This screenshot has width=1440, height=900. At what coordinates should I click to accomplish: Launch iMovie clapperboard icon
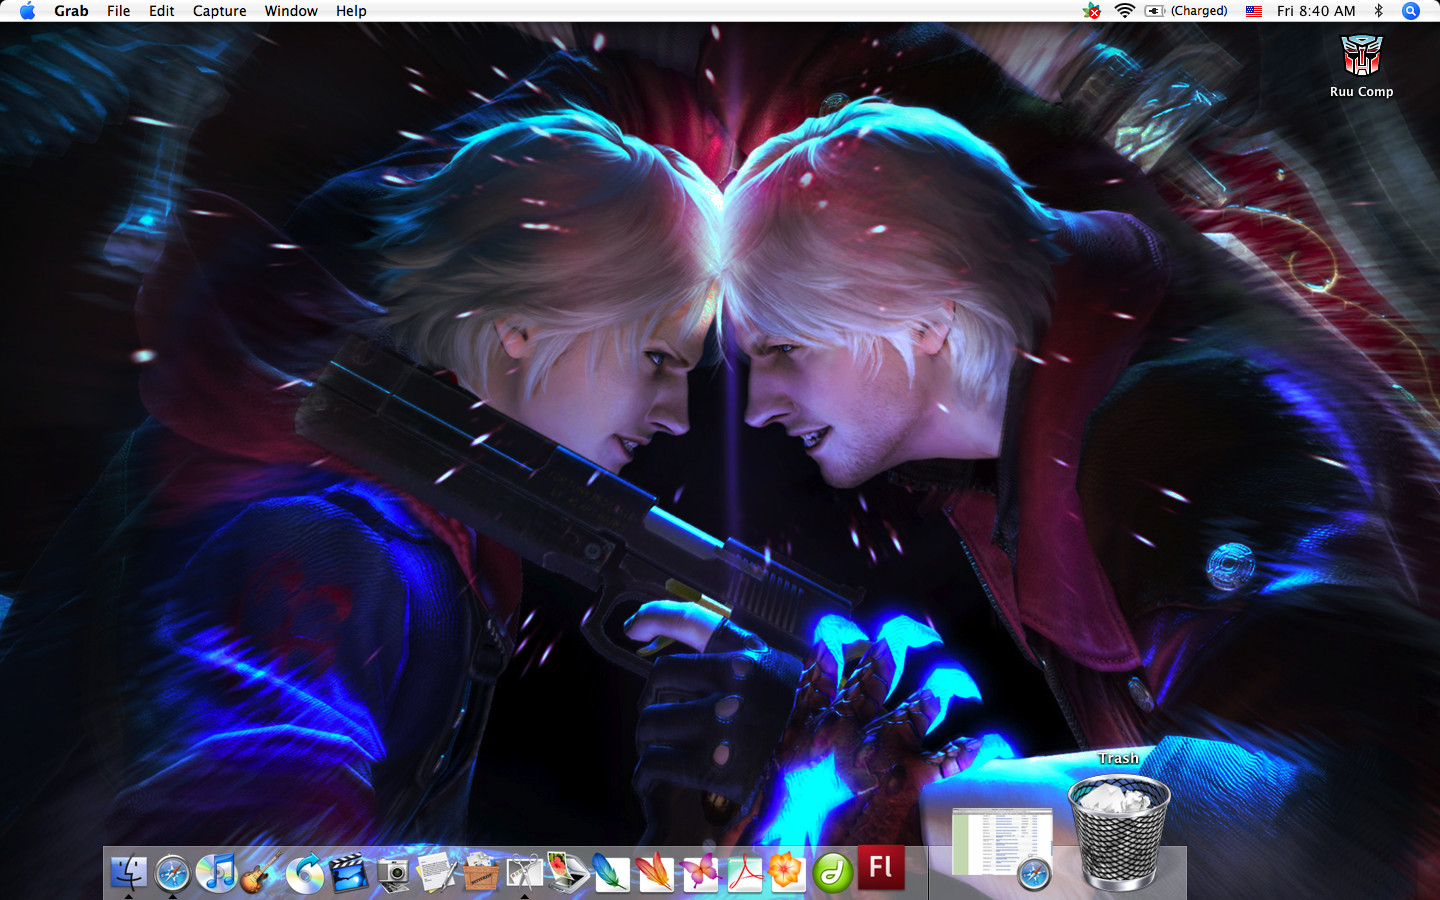point(348,873)
